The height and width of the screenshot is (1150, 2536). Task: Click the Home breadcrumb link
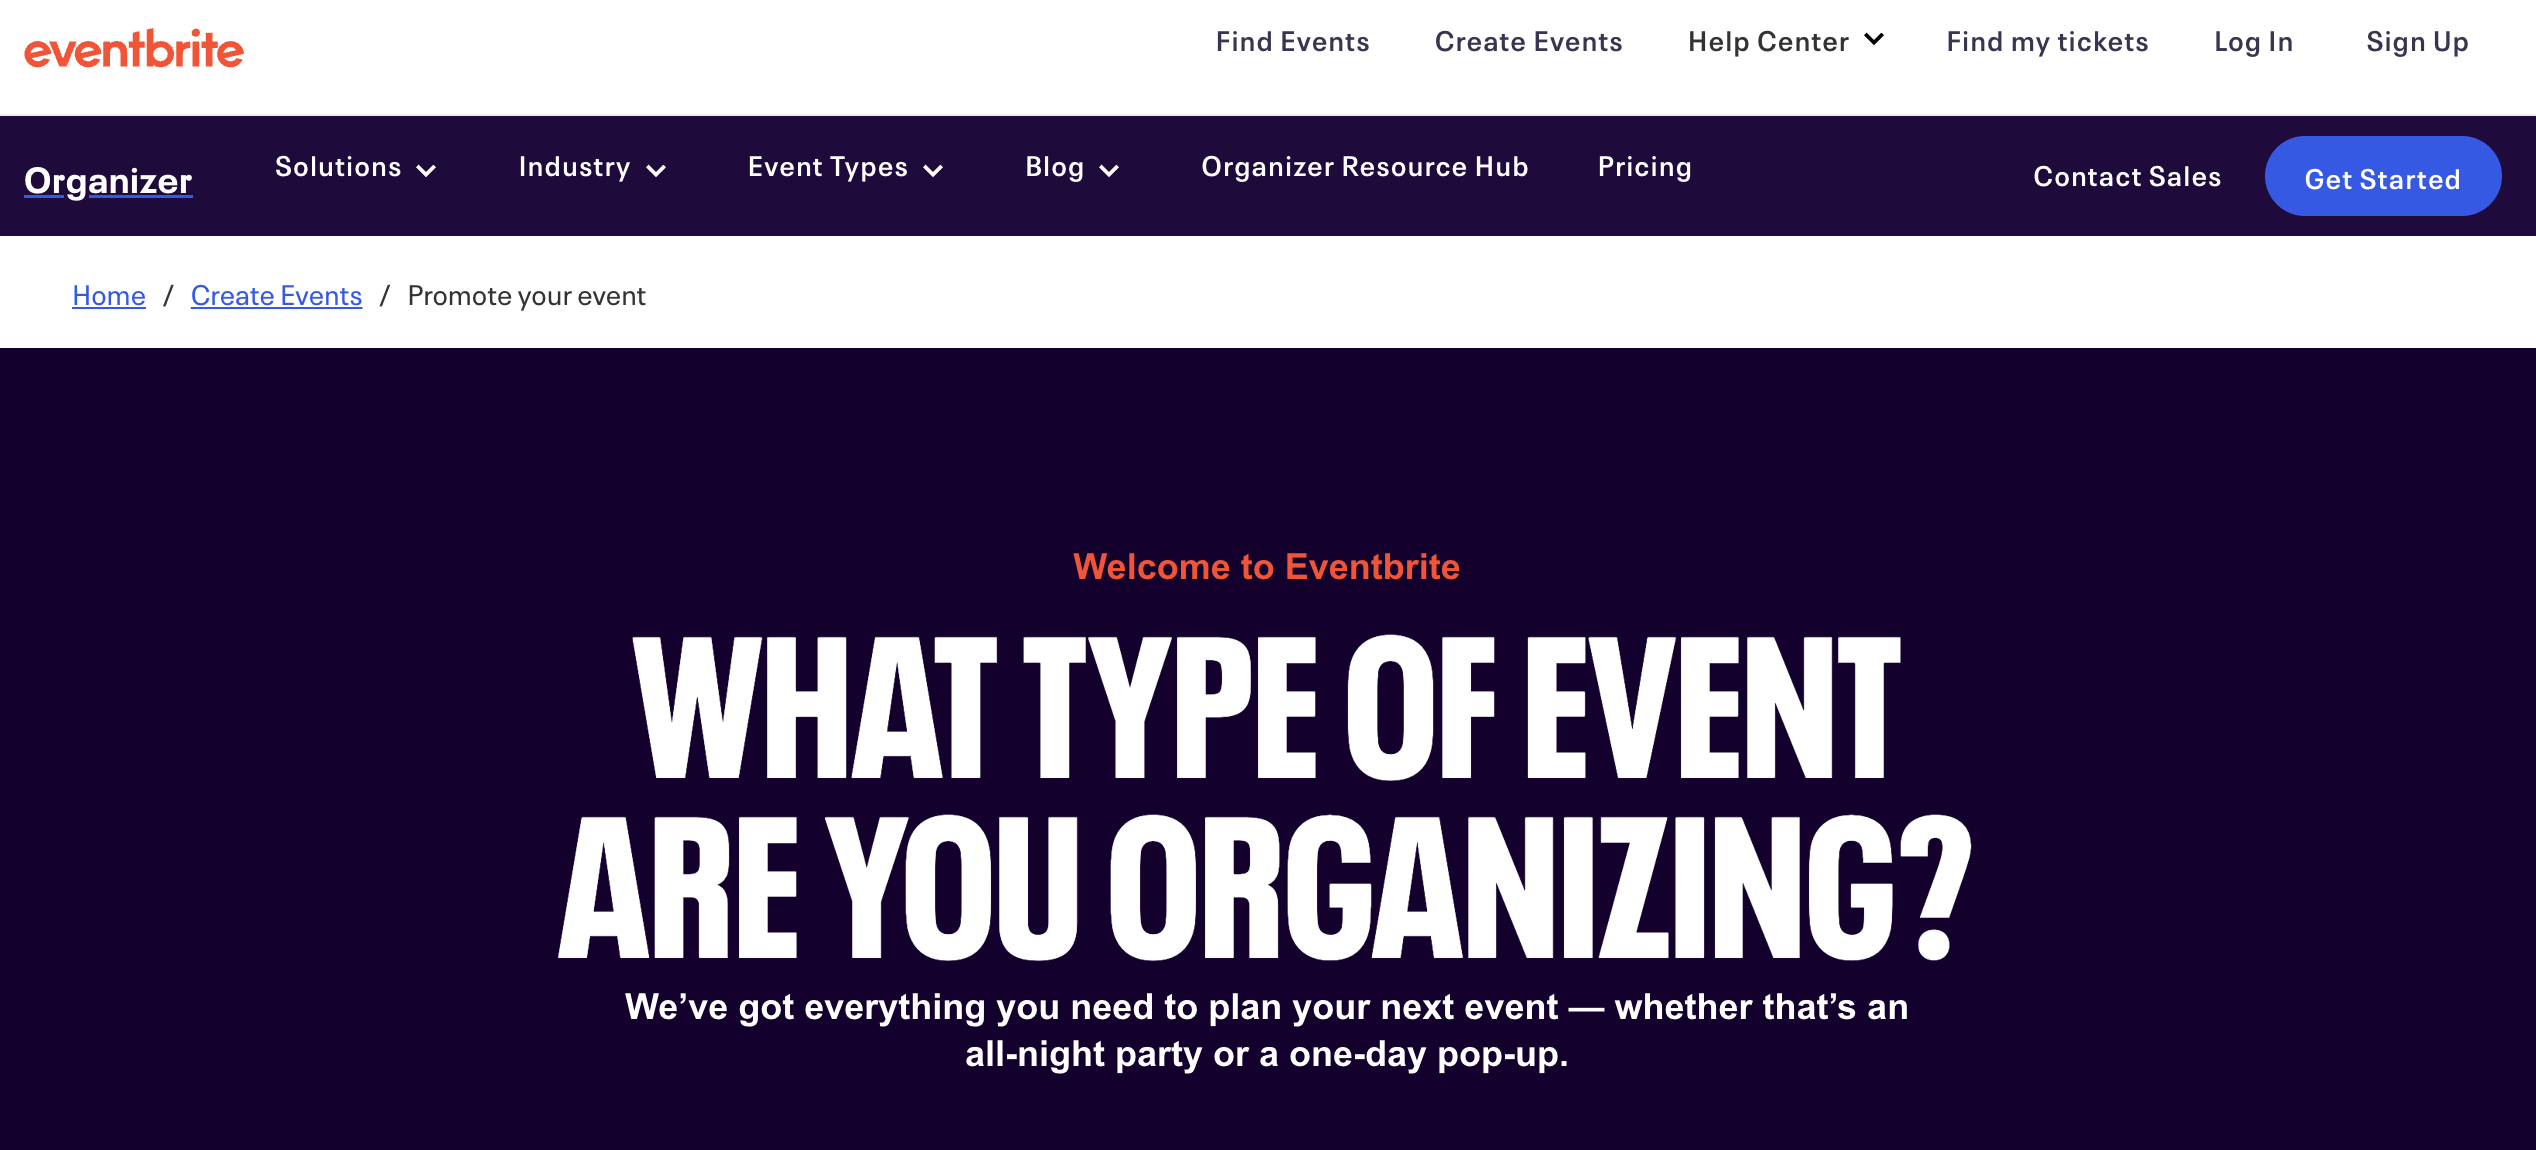coord(110,293)
